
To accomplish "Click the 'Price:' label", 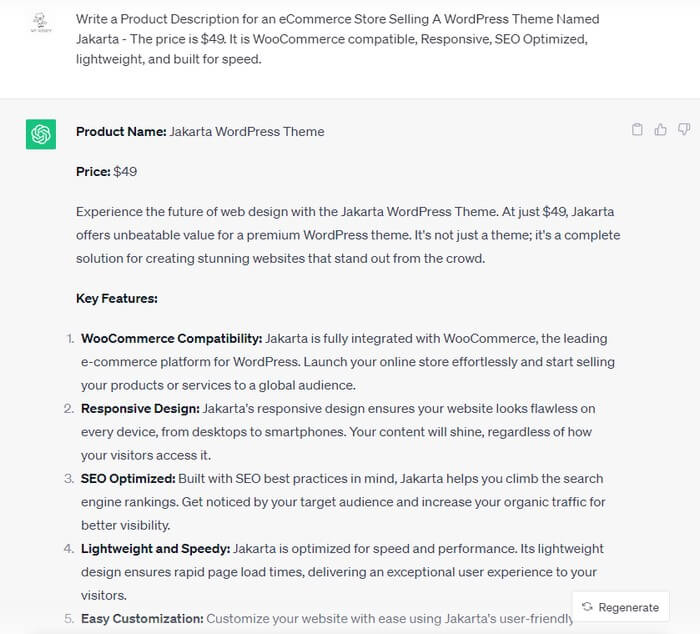I will click(93, 172).
